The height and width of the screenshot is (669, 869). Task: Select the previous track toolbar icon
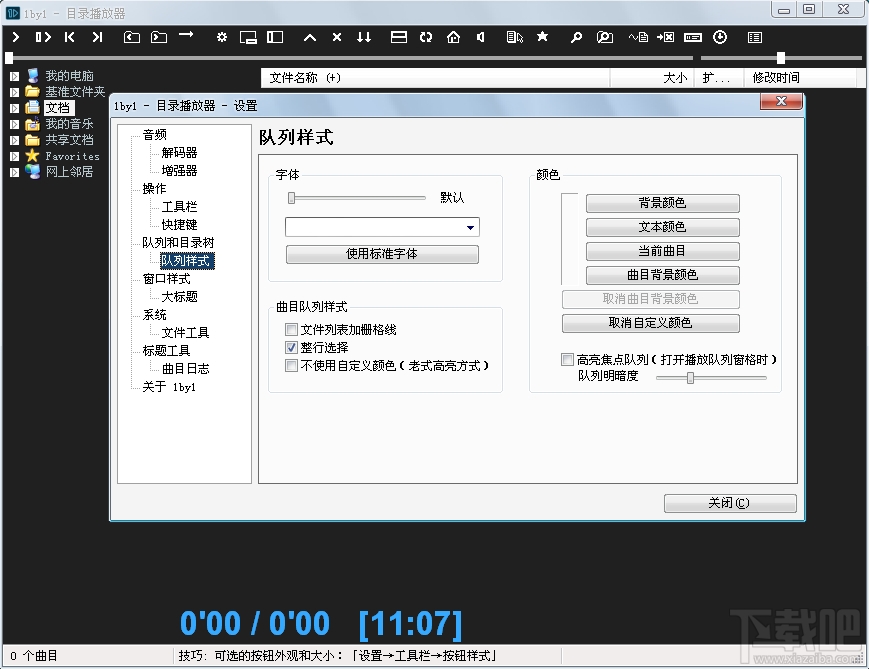pos(68,37)
